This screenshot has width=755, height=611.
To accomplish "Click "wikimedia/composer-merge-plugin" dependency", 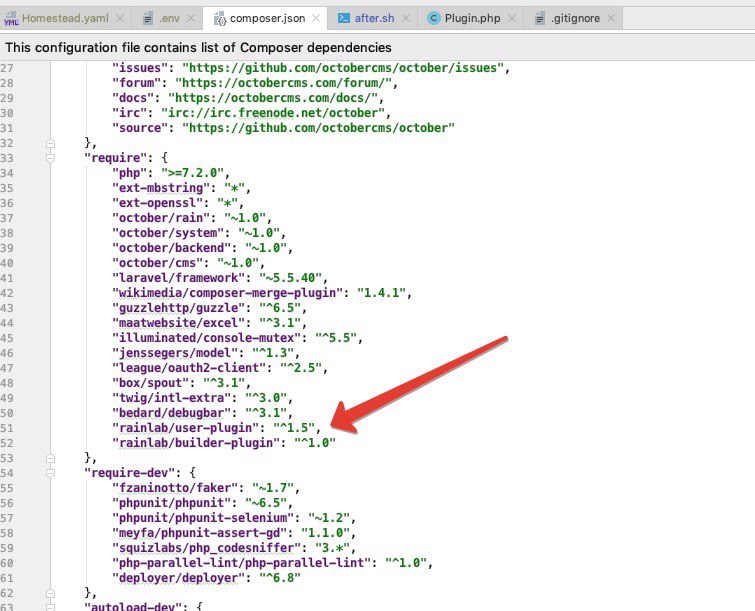I will click(x=227, y=293).
